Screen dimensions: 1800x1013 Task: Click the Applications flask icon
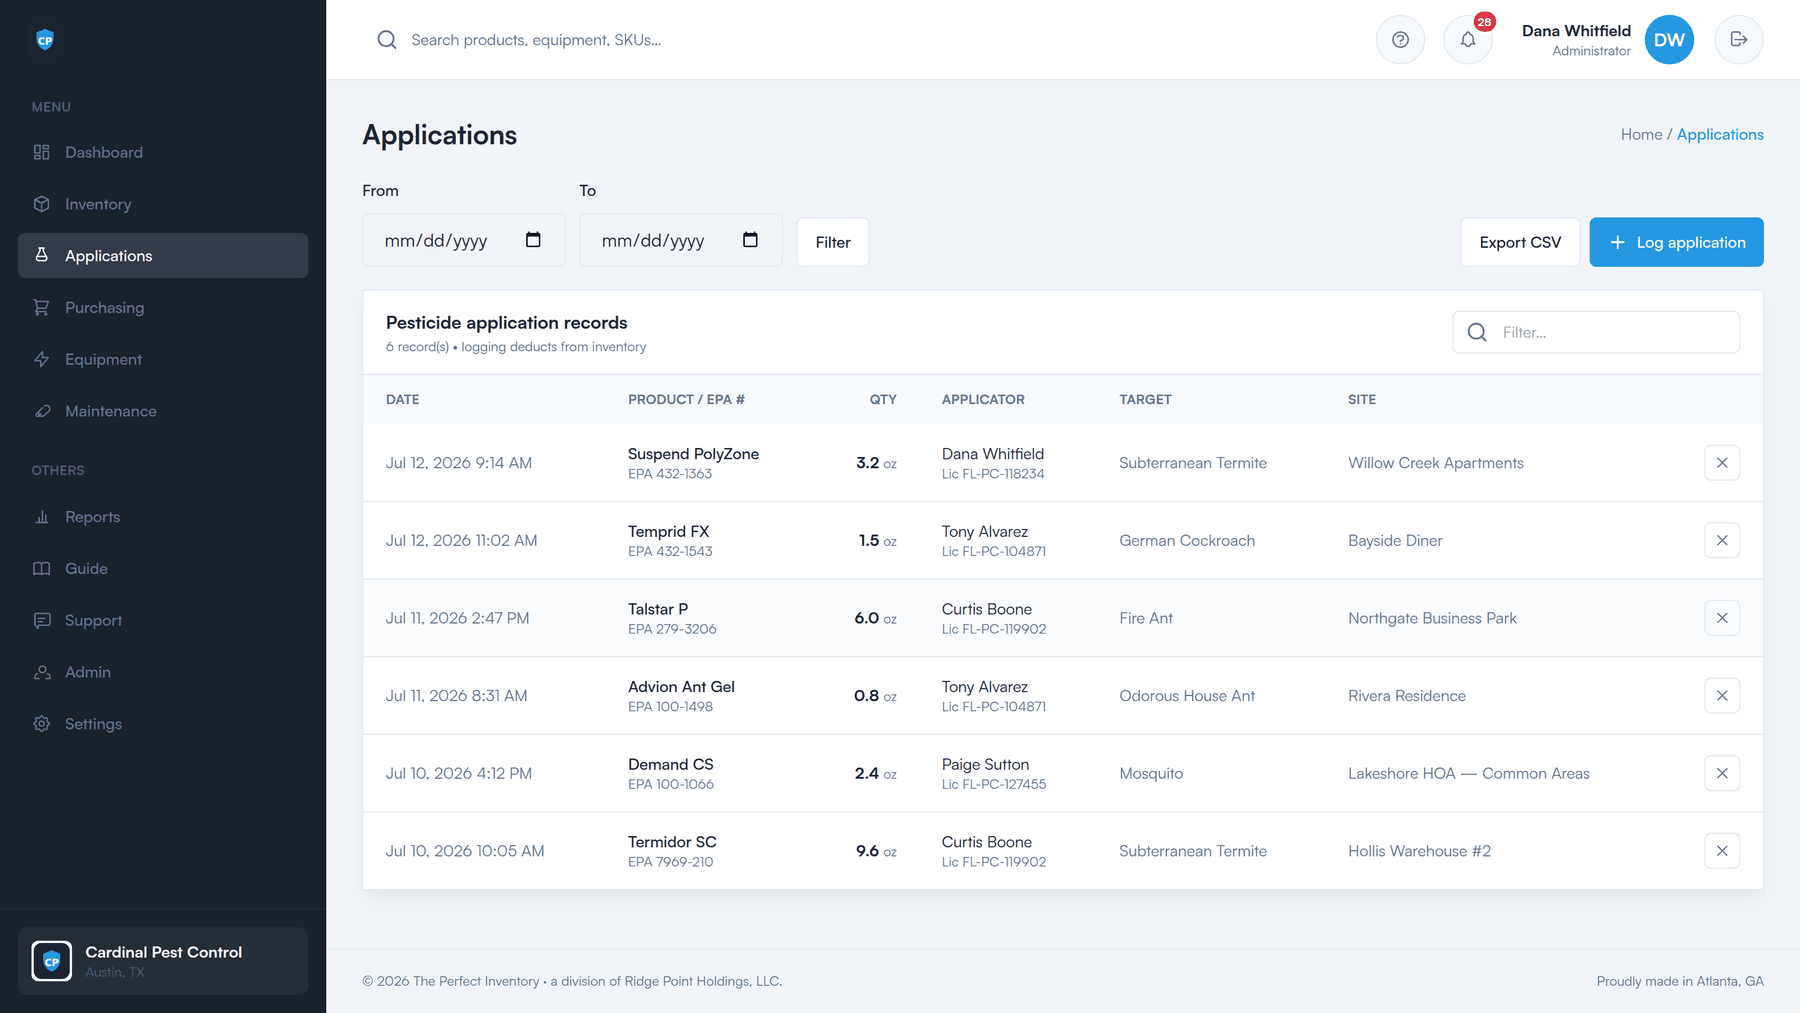[x=41, y=255]
